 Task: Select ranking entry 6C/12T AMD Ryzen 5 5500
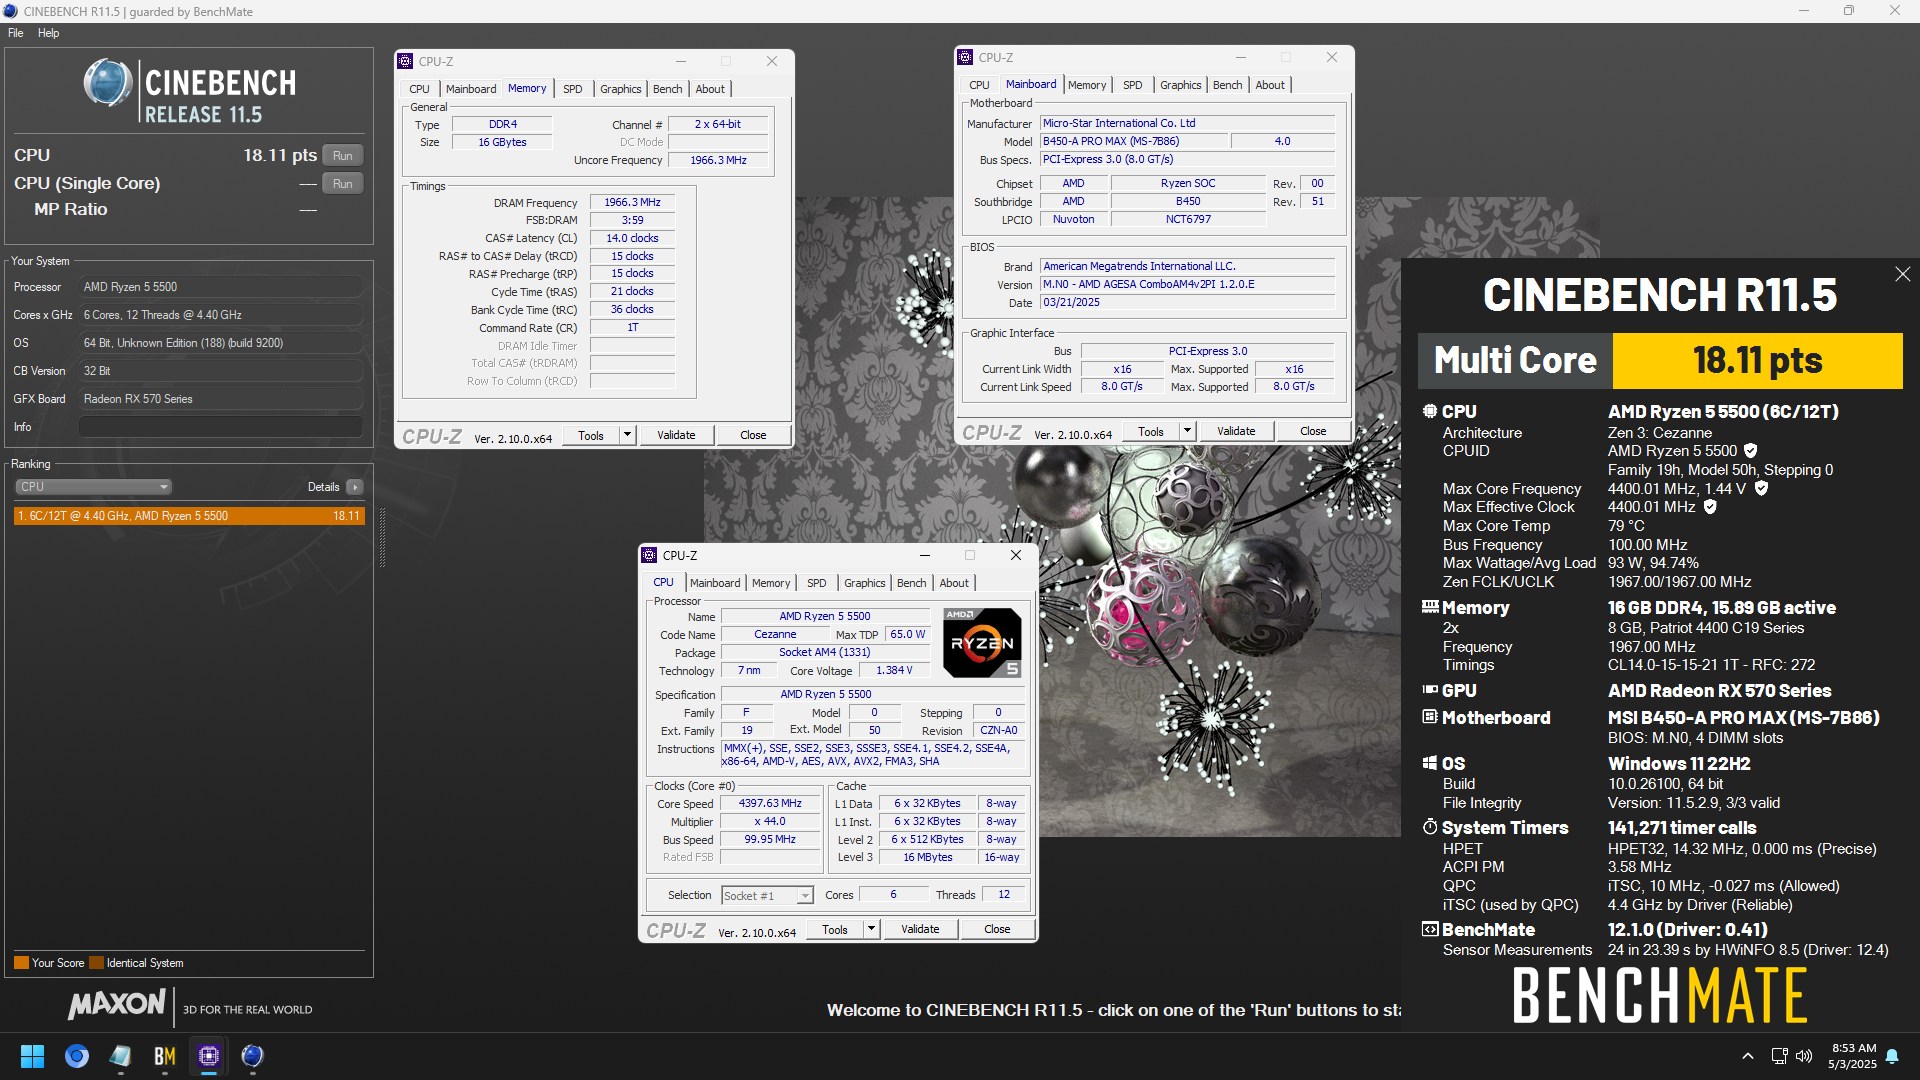pos(189,516)
